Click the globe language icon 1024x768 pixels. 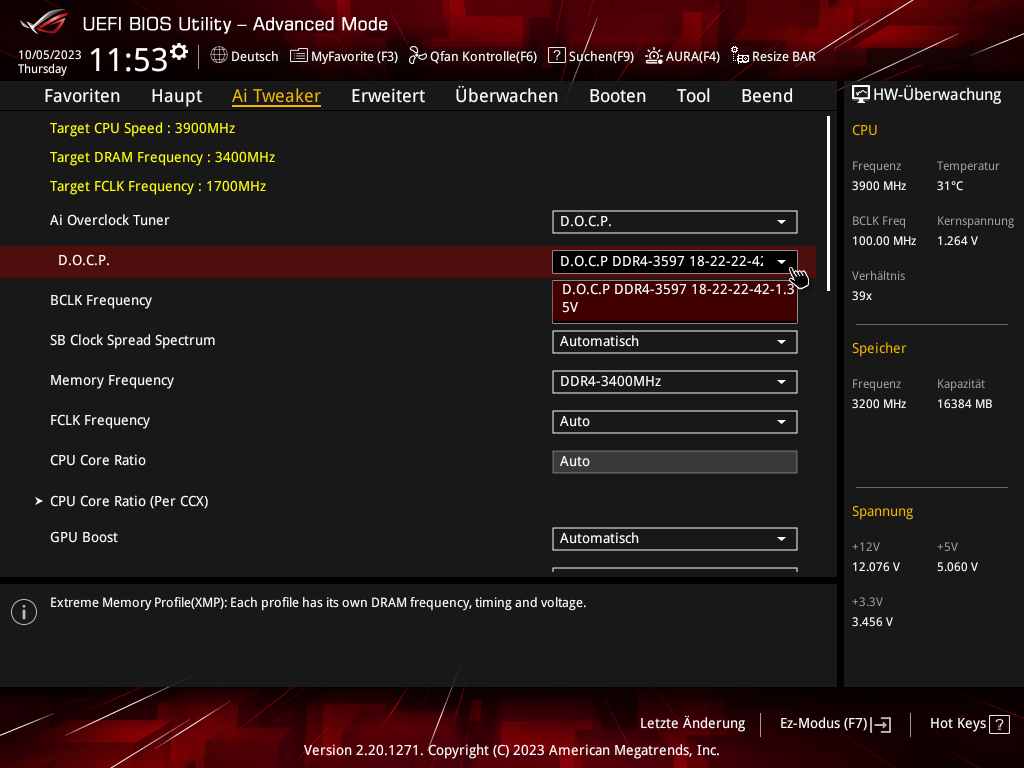219,56
